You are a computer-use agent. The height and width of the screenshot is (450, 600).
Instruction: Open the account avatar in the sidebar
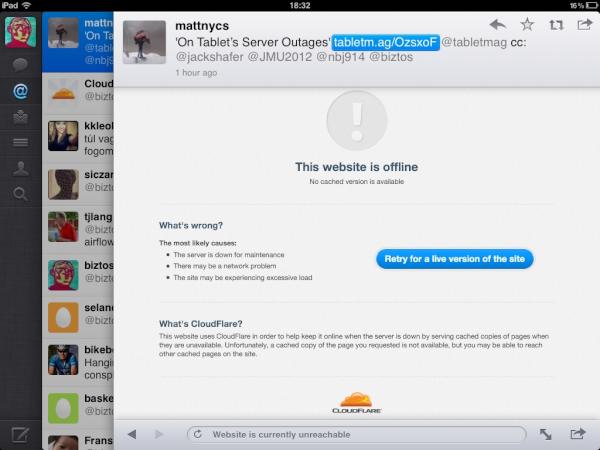(x=20, y=33)
